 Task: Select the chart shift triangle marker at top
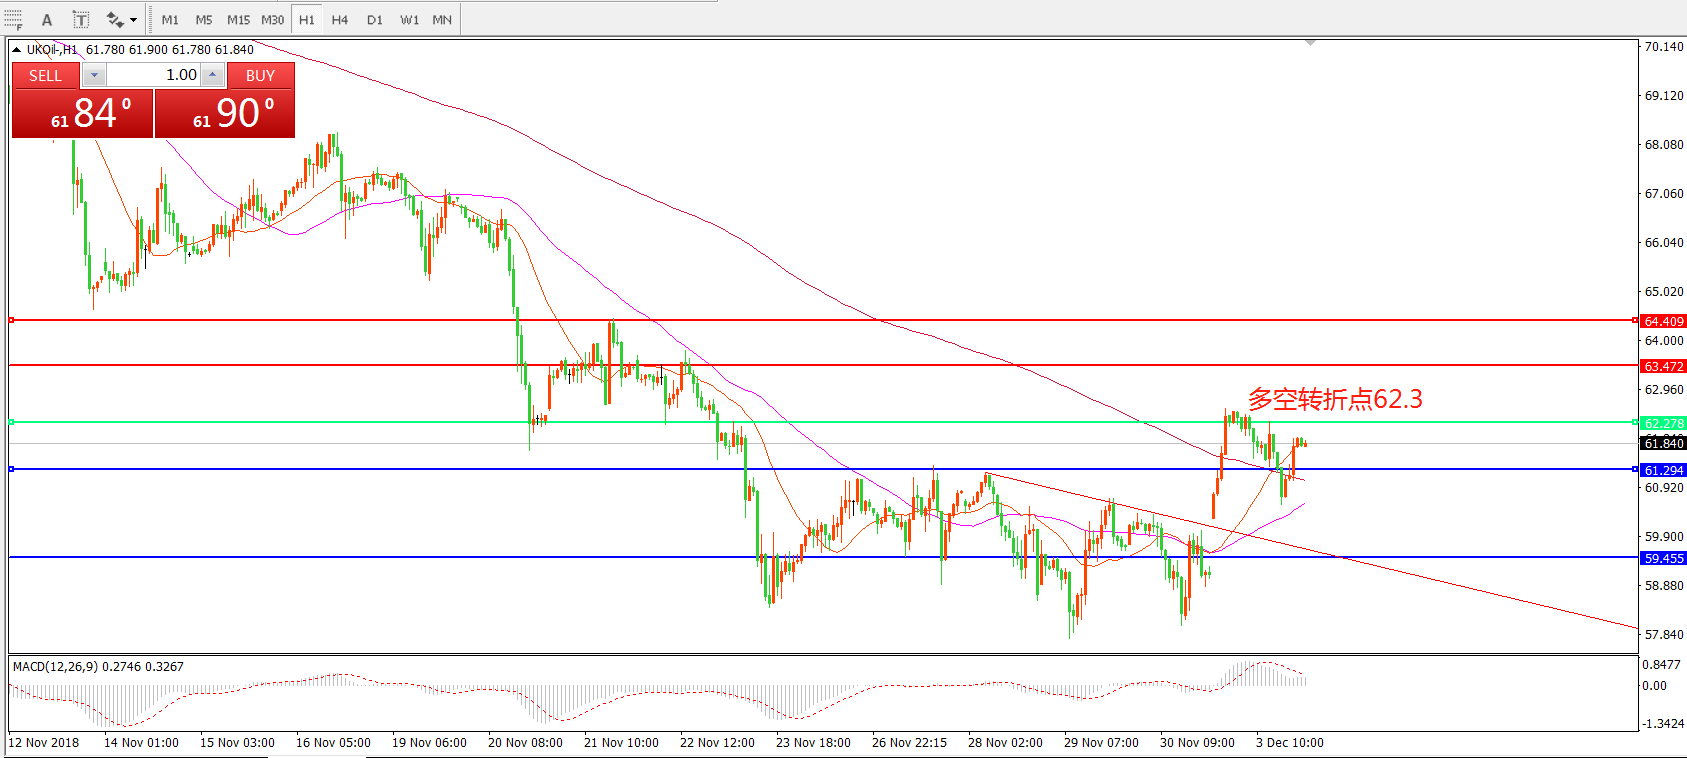point(1310,43)
